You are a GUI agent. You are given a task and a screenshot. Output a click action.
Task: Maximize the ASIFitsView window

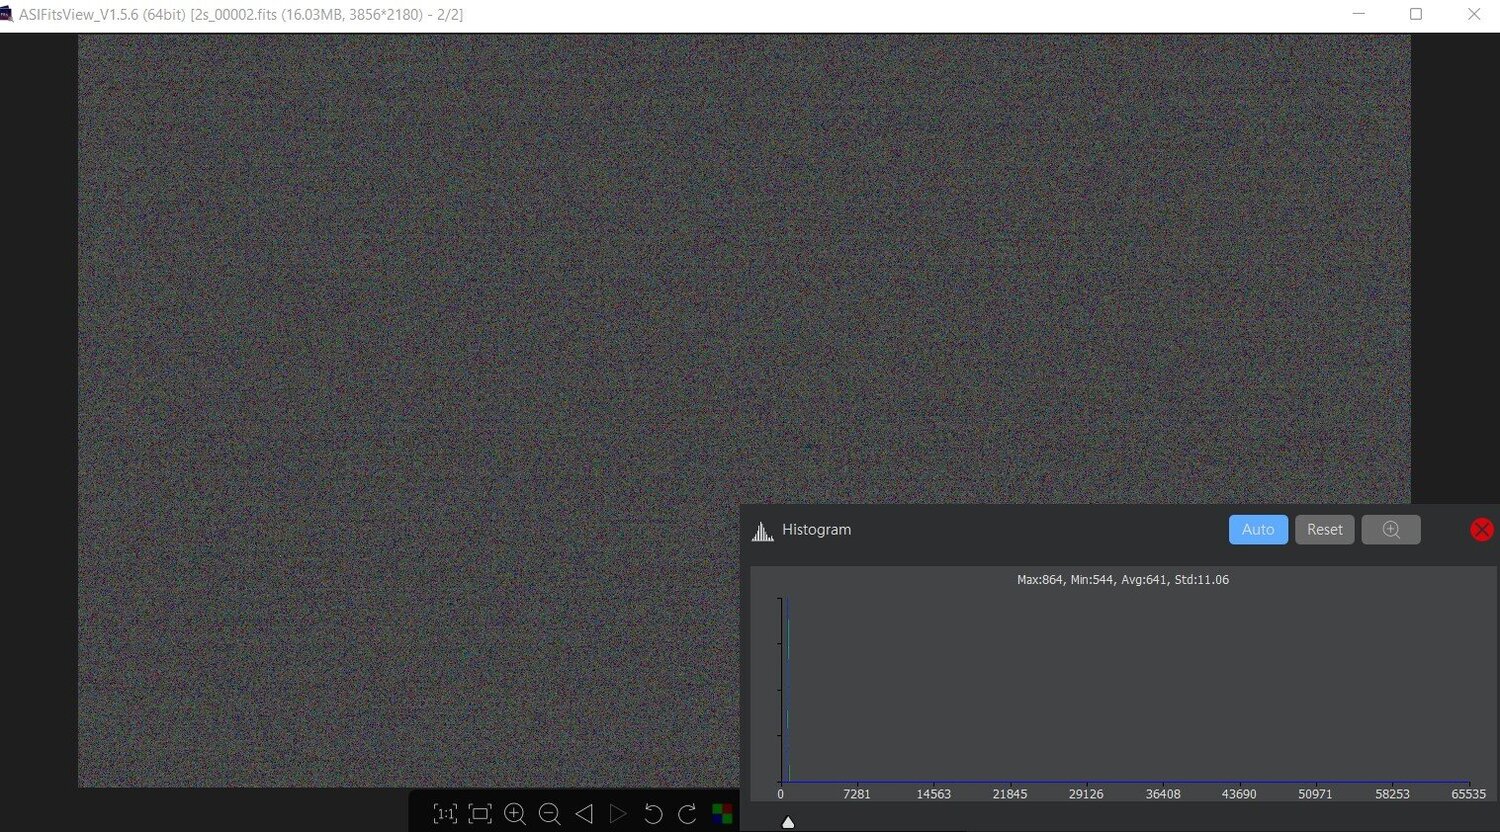click(1416, 14)
